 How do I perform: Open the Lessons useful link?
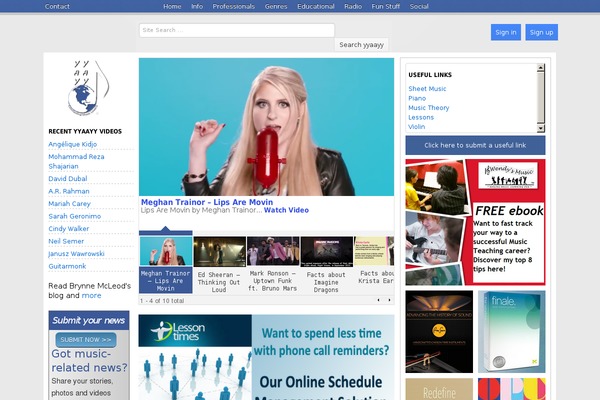coord(421,117)
